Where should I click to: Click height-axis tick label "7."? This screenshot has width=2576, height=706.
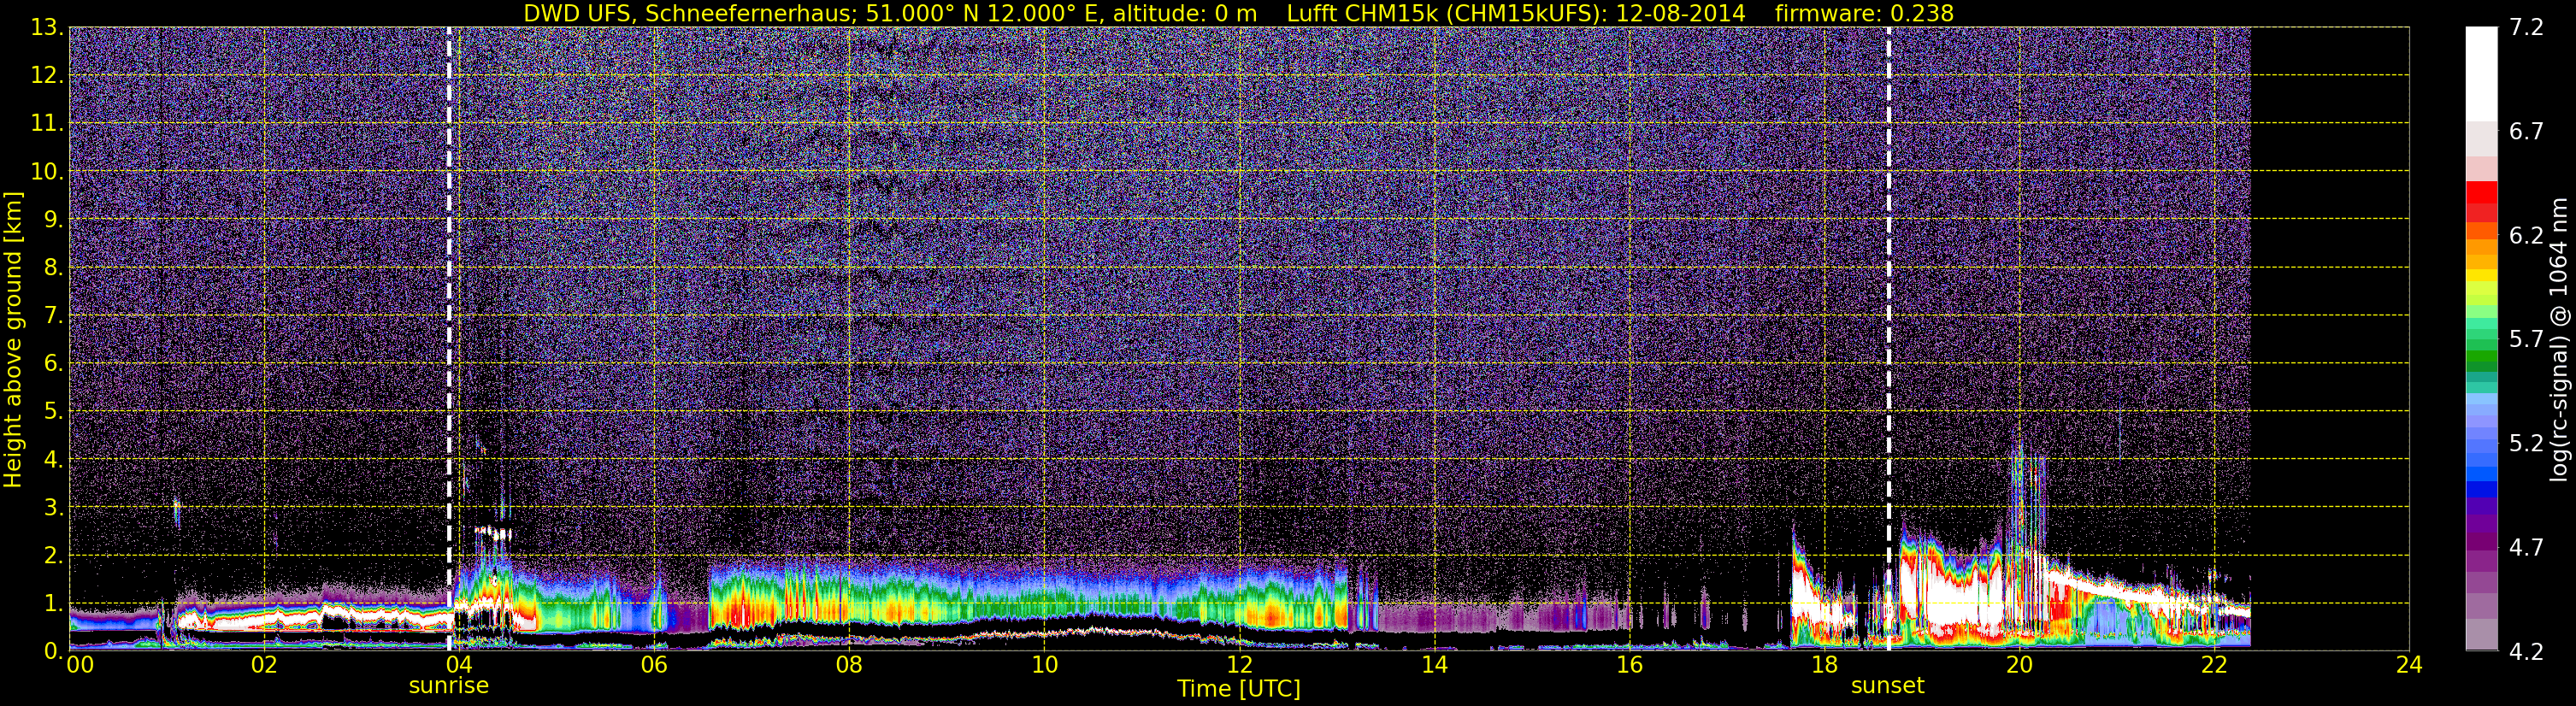click(x=54, y=316)
